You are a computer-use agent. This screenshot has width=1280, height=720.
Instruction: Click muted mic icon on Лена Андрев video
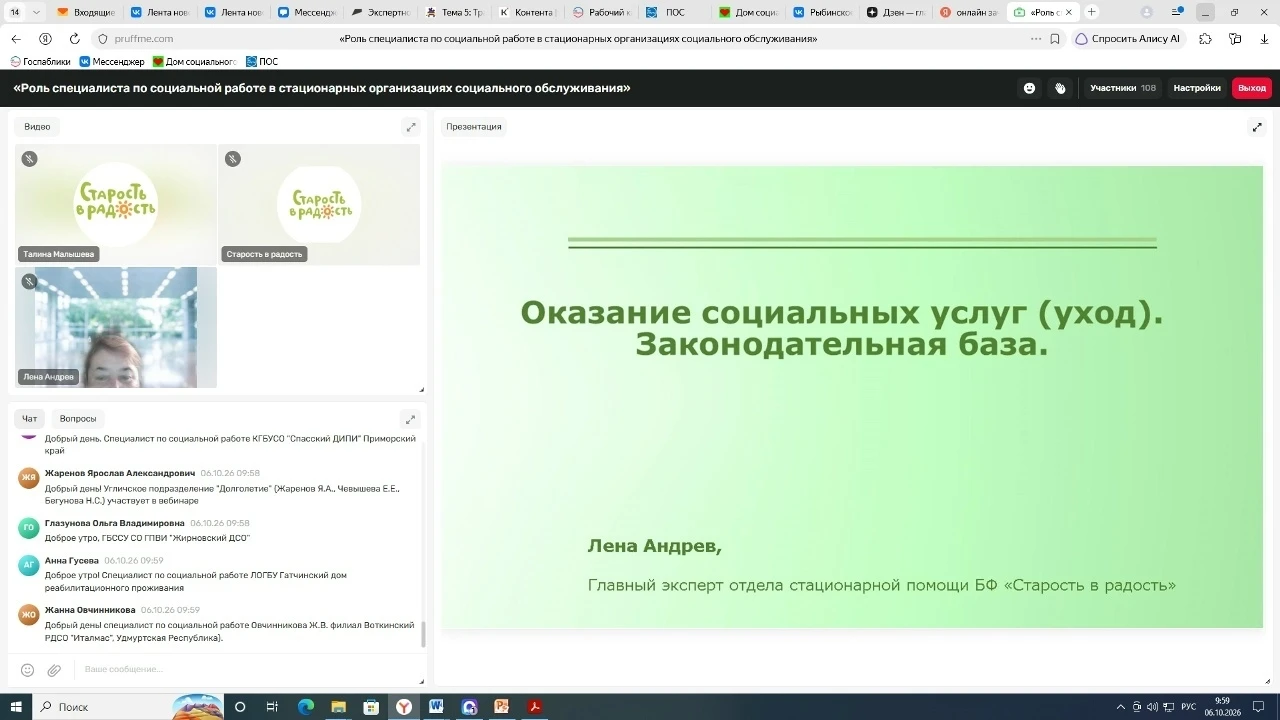click(x=30, y=281)
